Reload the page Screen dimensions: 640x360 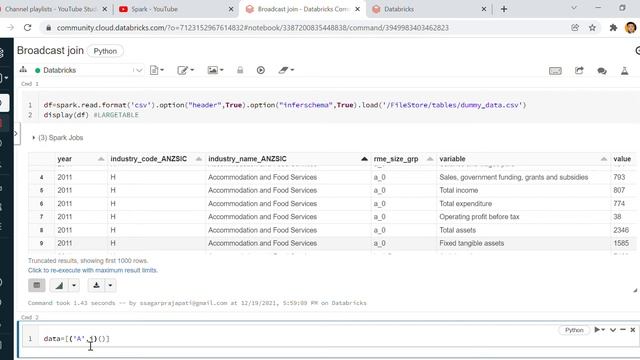click(x=27, y=28)
